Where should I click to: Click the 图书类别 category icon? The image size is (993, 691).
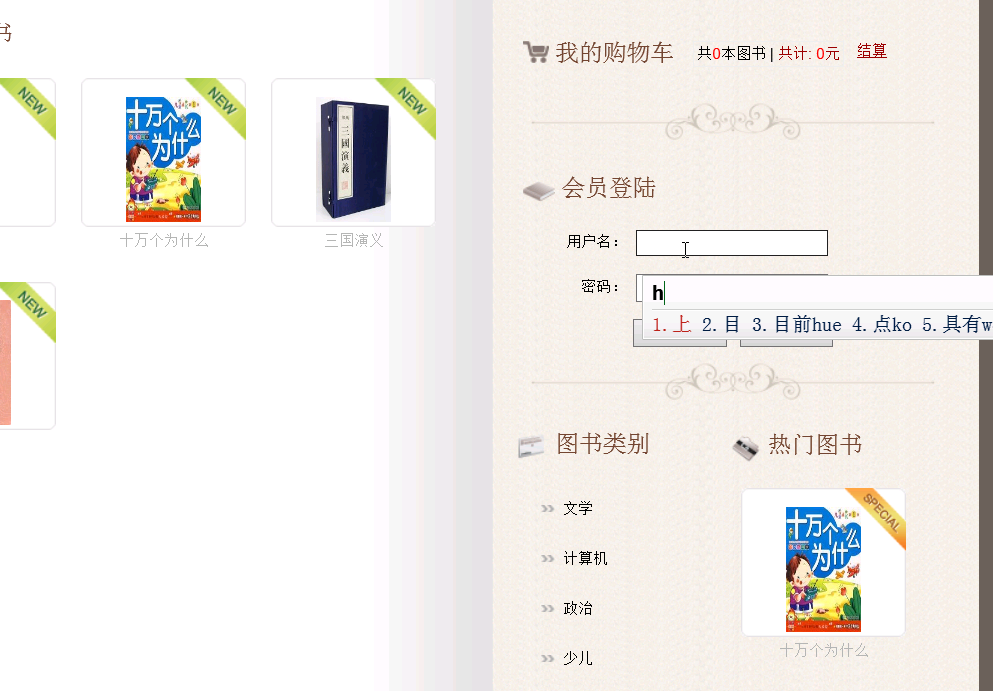(x=531, y=447)
